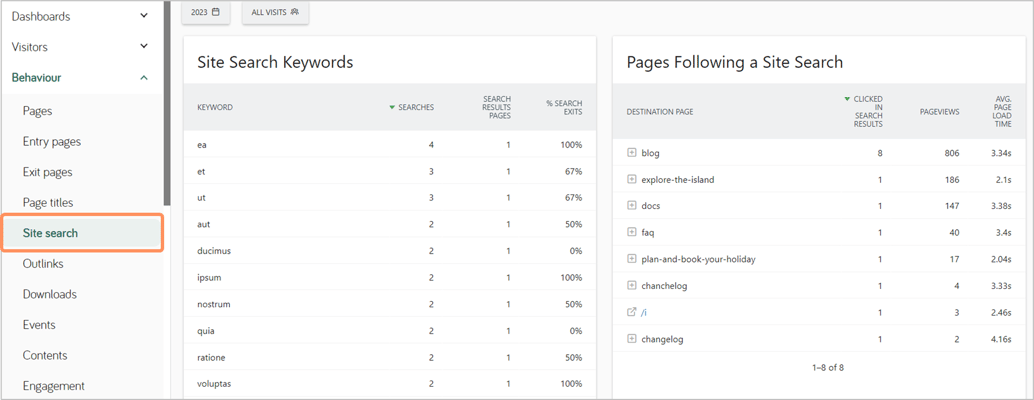This screenshot has width=1034, height=400.
Task: Expand plan-and-book-your-holiday plus icon
Action: (x=631, y=259)
